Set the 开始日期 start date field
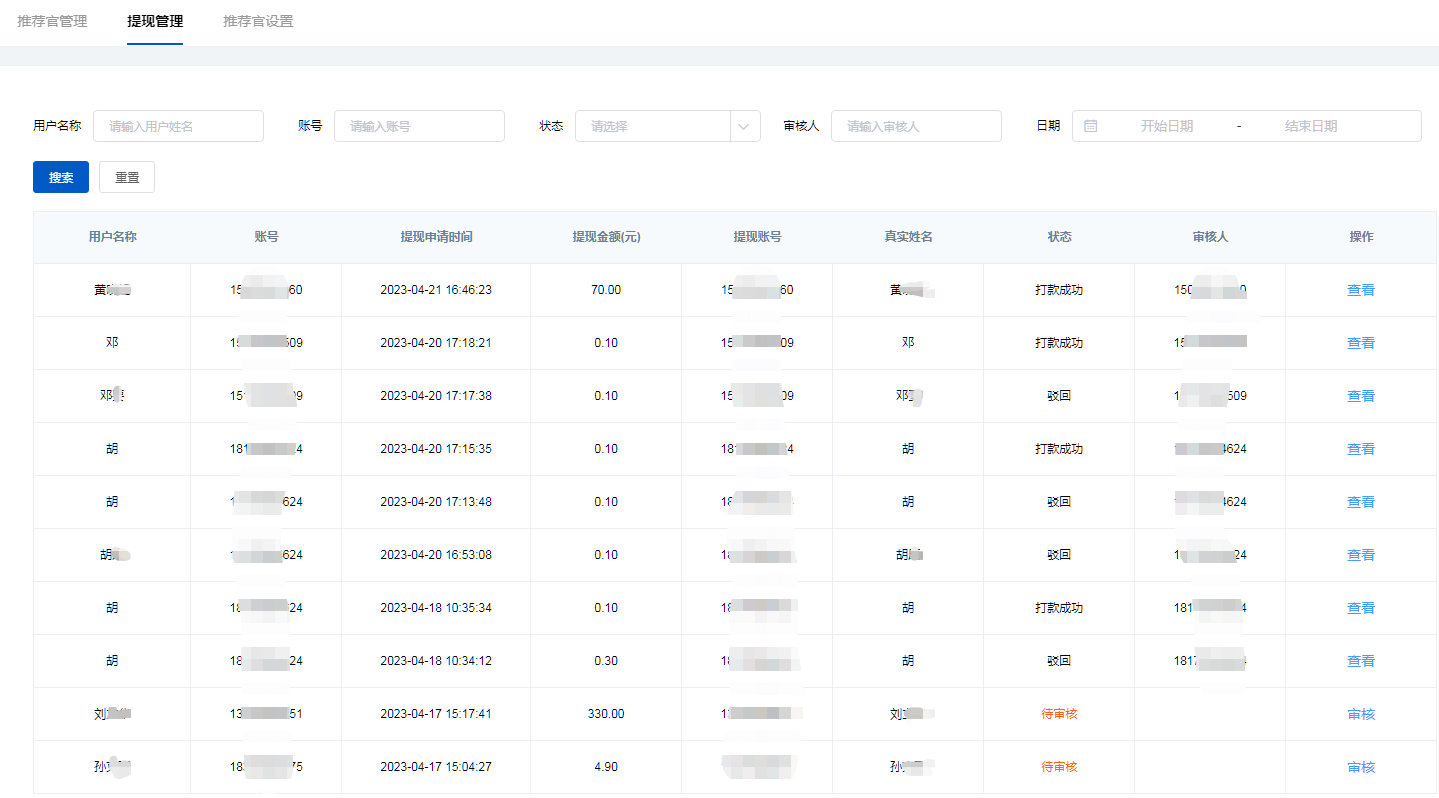The image size is (1439, 798). [1167, 126]
